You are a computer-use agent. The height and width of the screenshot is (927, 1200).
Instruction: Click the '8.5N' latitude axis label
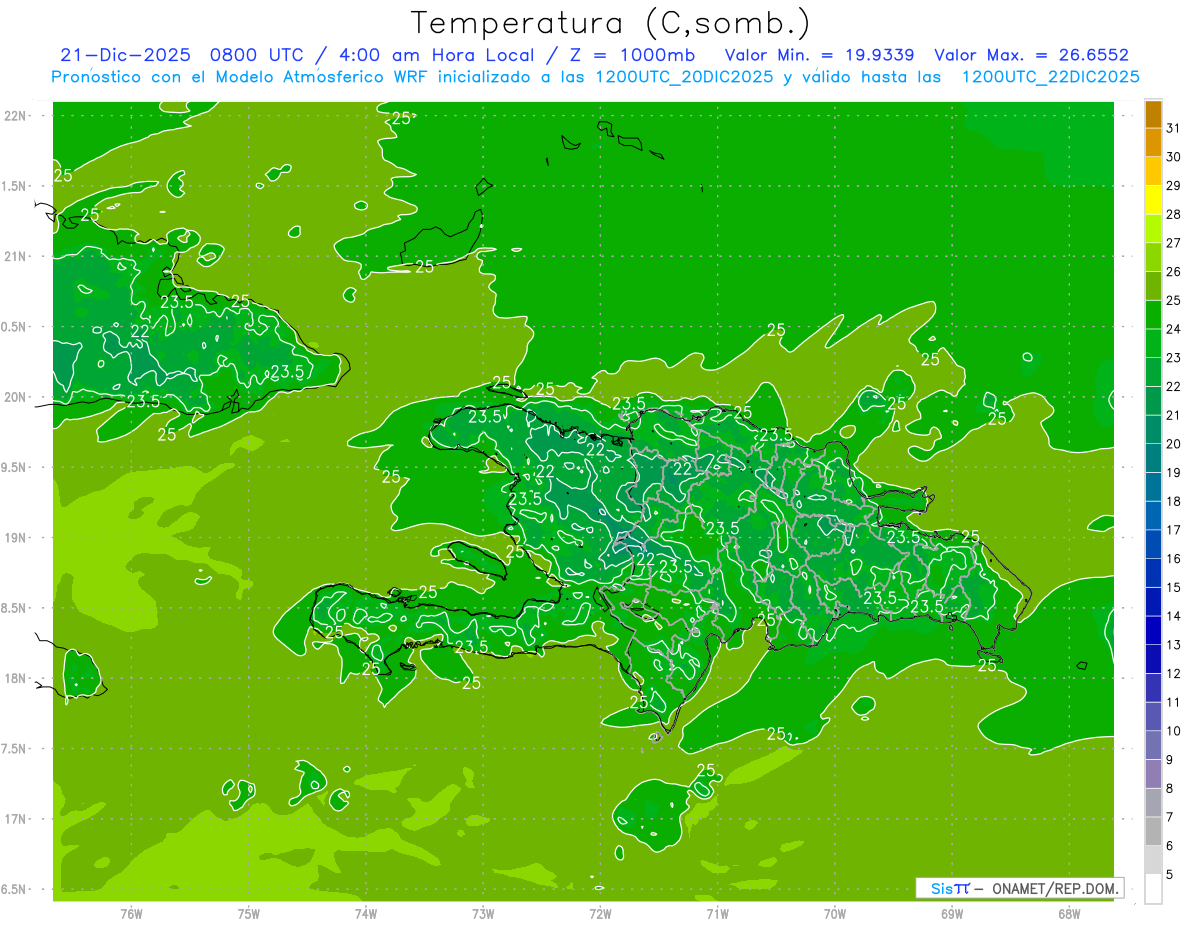tap(14, 608)
